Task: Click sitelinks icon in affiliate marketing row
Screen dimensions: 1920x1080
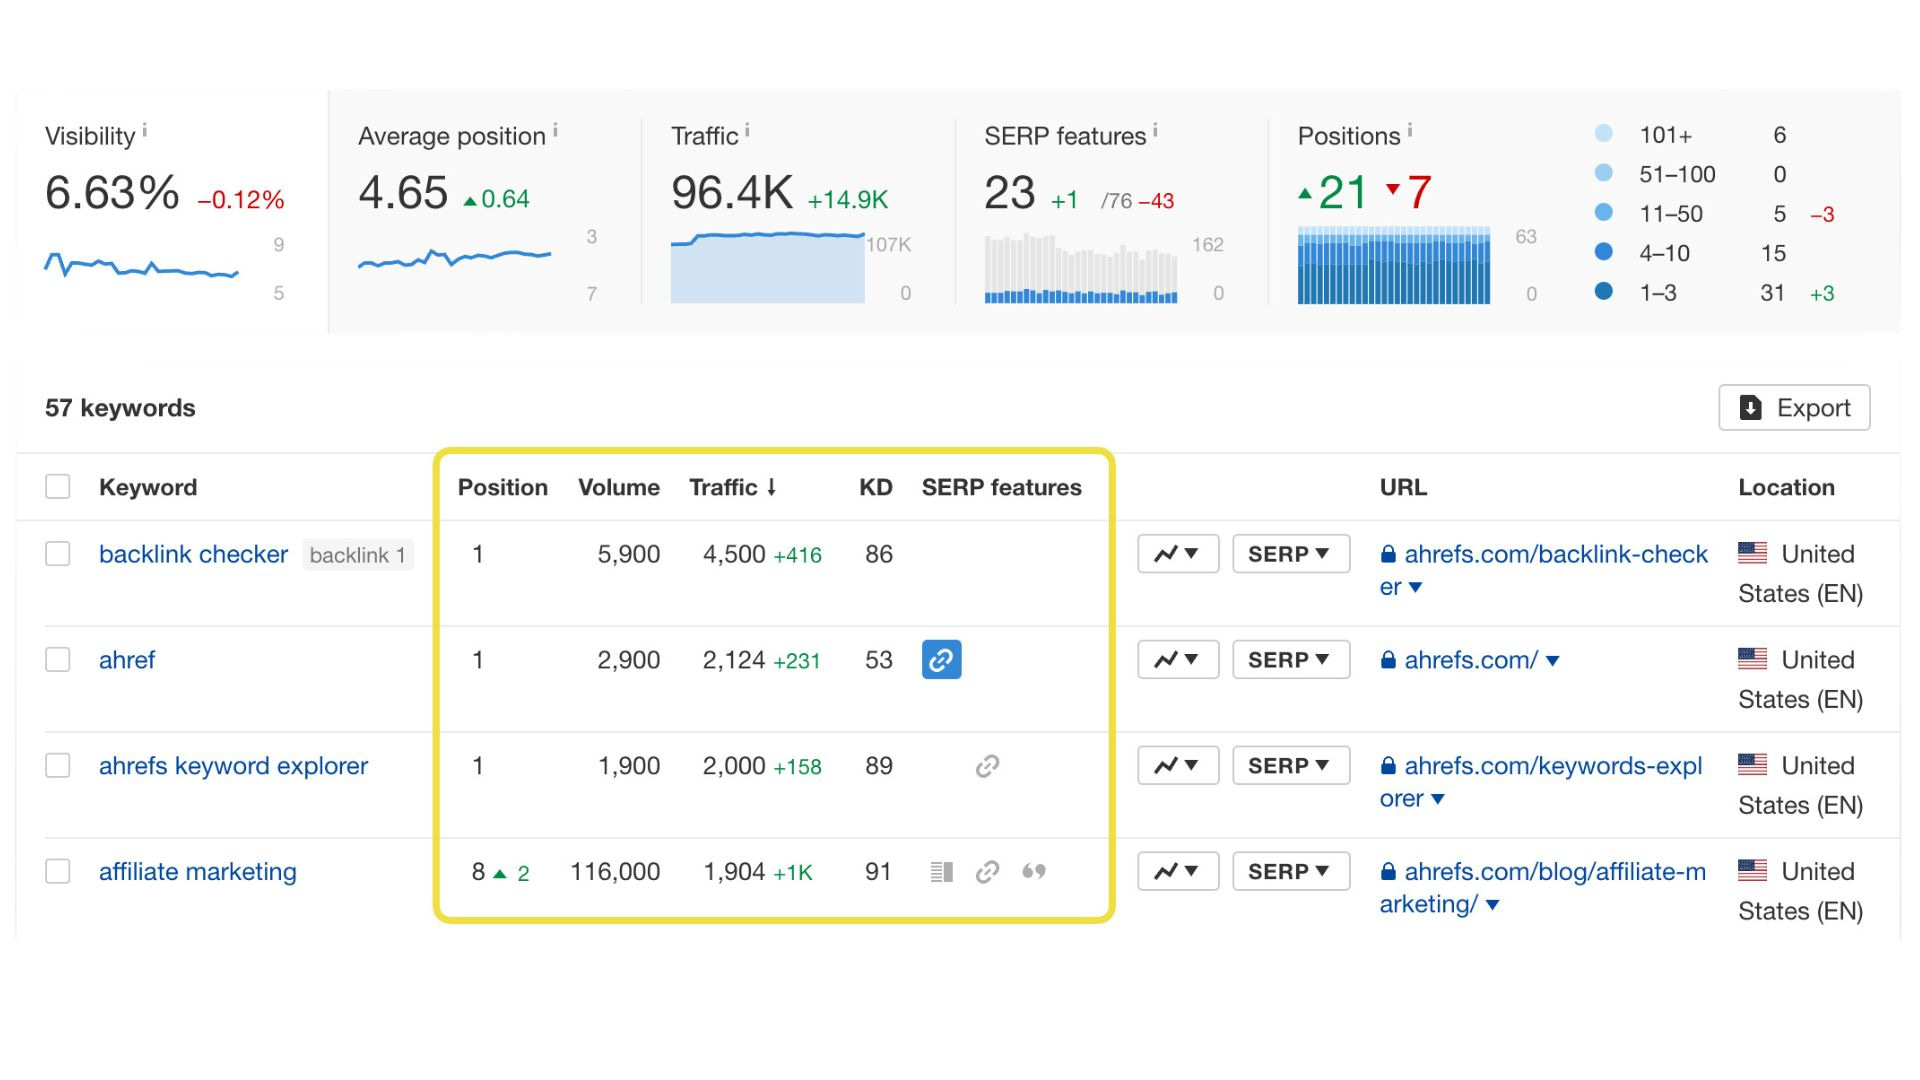Action: coord(987,872)
